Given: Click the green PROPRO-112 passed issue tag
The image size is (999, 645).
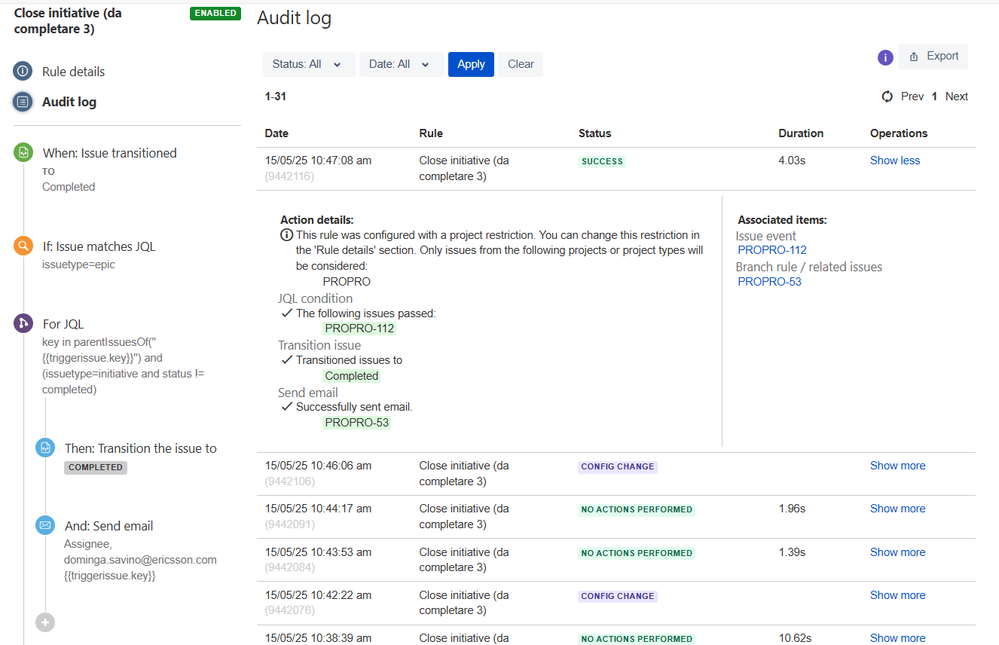Looking at the screenshot, I should click(x=359, y=328).
